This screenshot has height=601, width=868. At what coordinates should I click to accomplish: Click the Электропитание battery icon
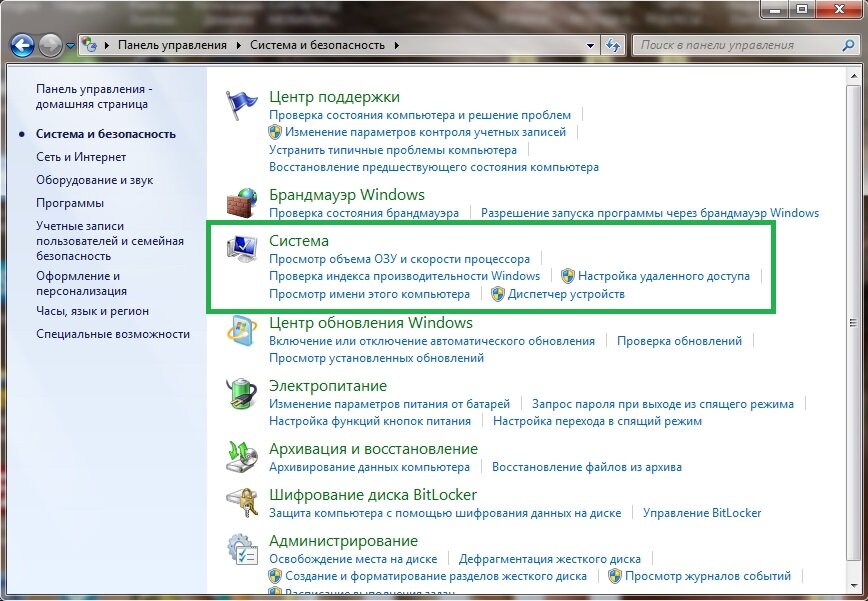(242, 393)
